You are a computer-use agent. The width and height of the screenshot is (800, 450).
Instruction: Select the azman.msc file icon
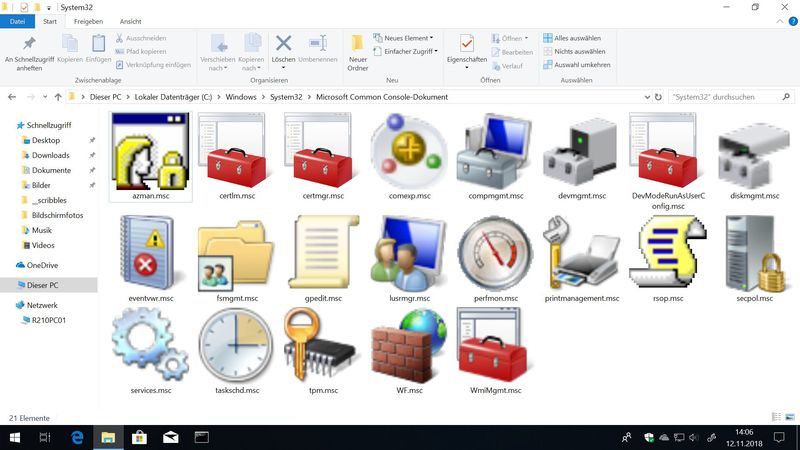point(151,151)
